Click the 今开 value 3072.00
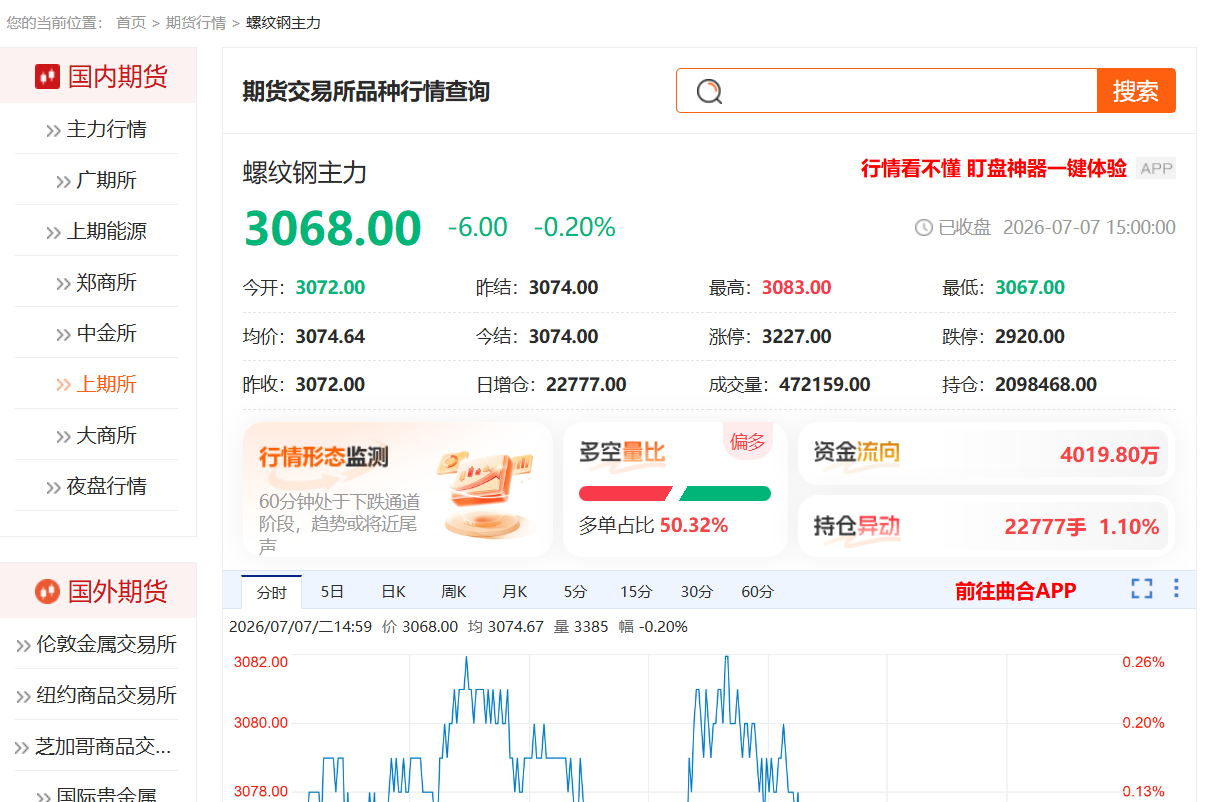The width and height of the screenshot is (1210, 802). [x=330, y=287]
